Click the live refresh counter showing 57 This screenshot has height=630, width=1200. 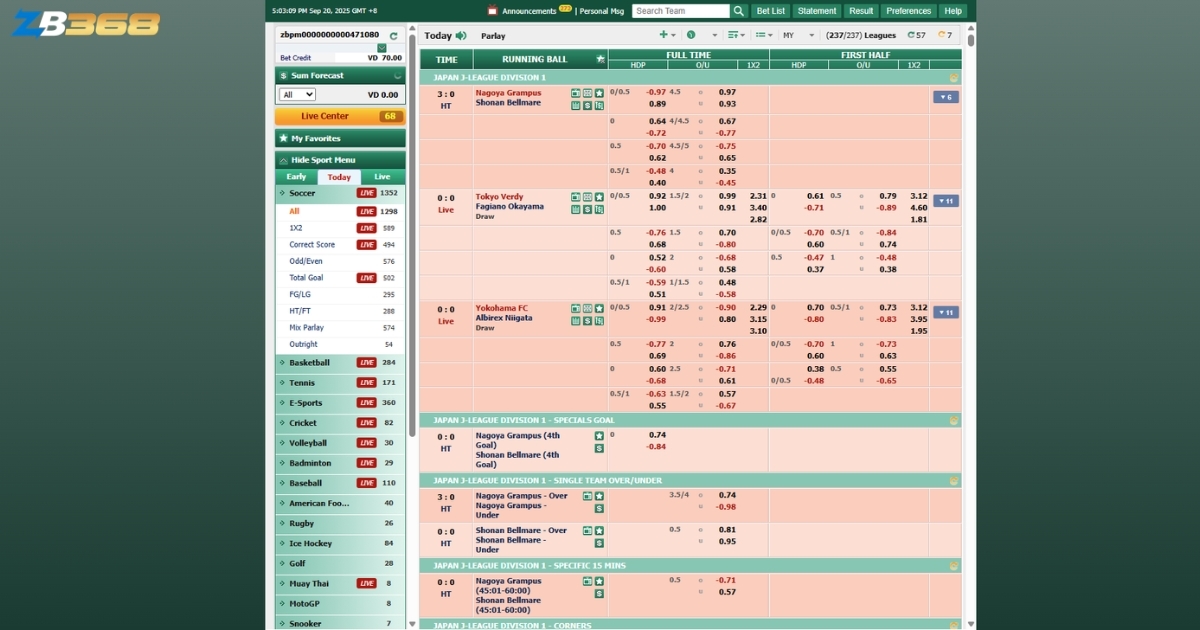pos(915,35)
